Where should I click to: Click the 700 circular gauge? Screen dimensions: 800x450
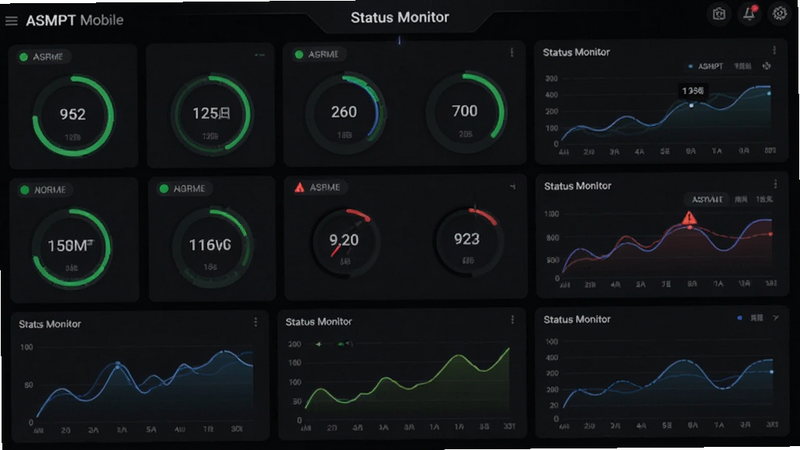(465, 112)
